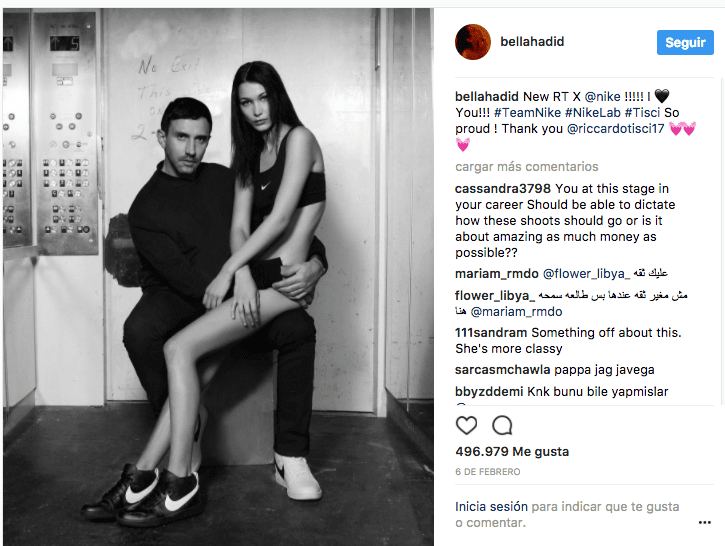The image size is (725, 546).
Task: Open the bellahadid username in header
Action: (532, 42)
